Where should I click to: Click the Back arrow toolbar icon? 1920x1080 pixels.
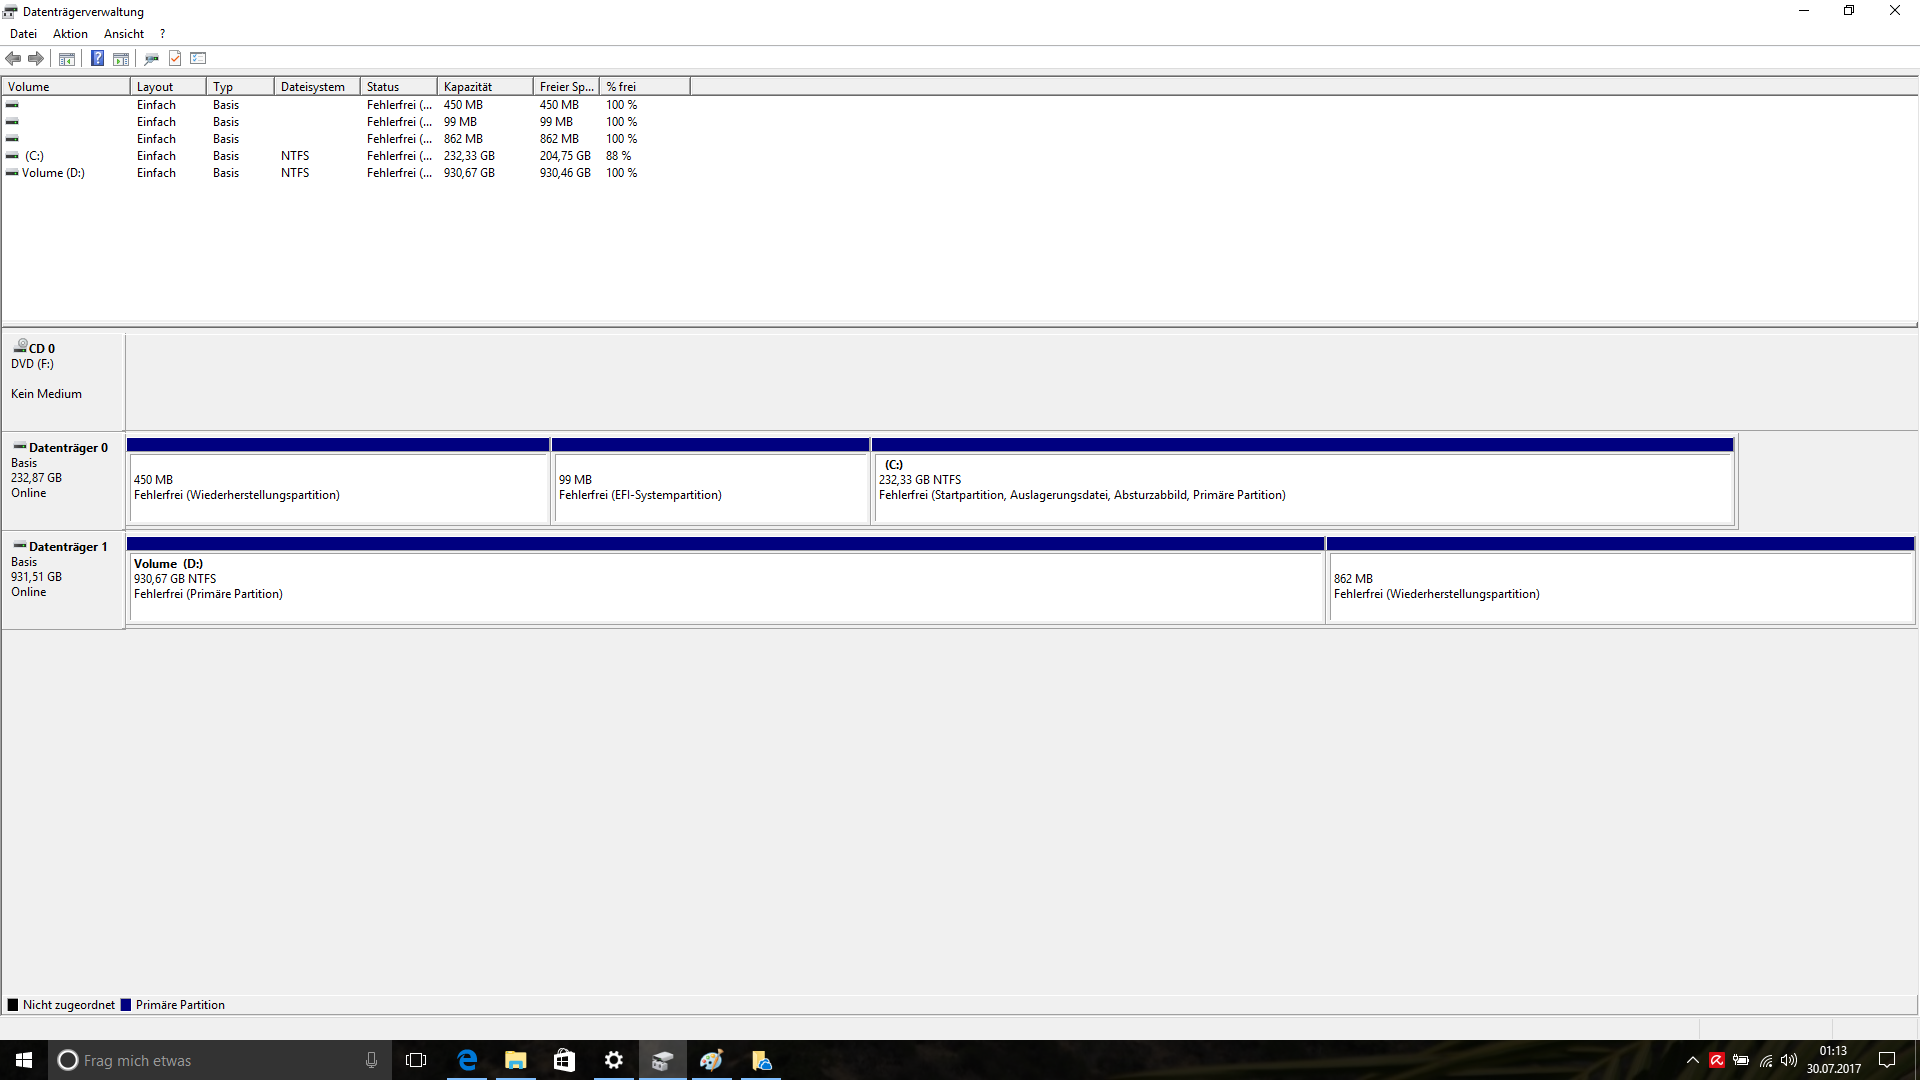[13, 59]
